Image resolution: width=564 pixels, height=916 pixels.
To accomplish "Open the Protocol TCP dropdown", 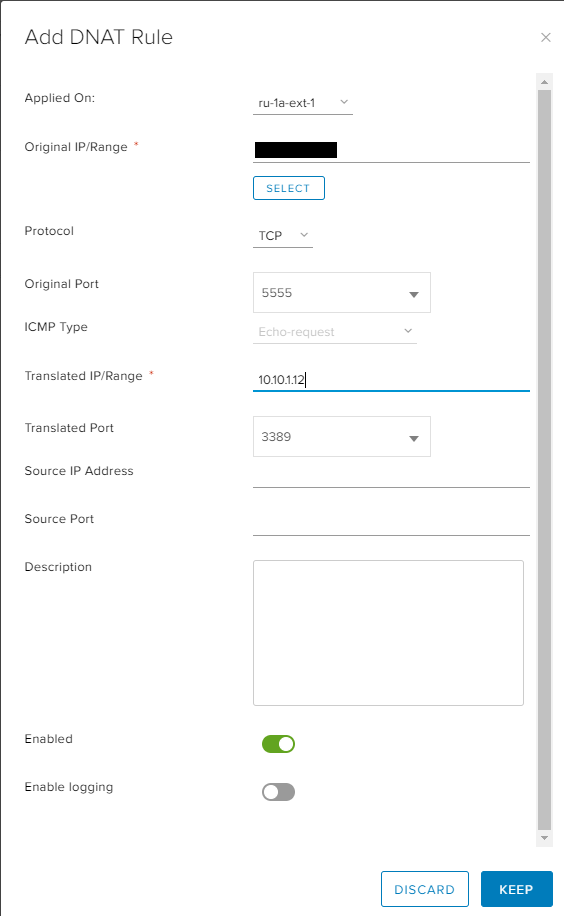I will click(283, 235).
